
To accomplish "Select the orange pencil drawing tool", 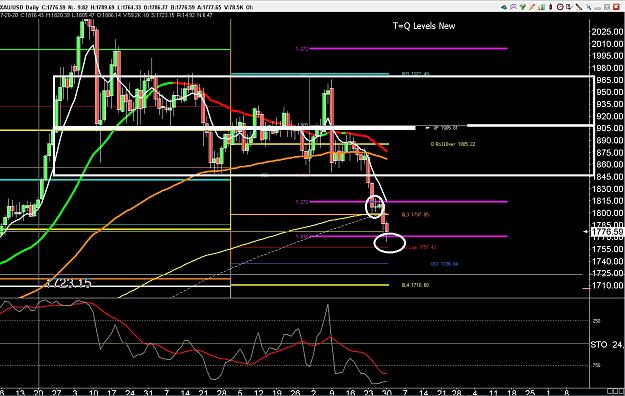I will coord(532,7).
